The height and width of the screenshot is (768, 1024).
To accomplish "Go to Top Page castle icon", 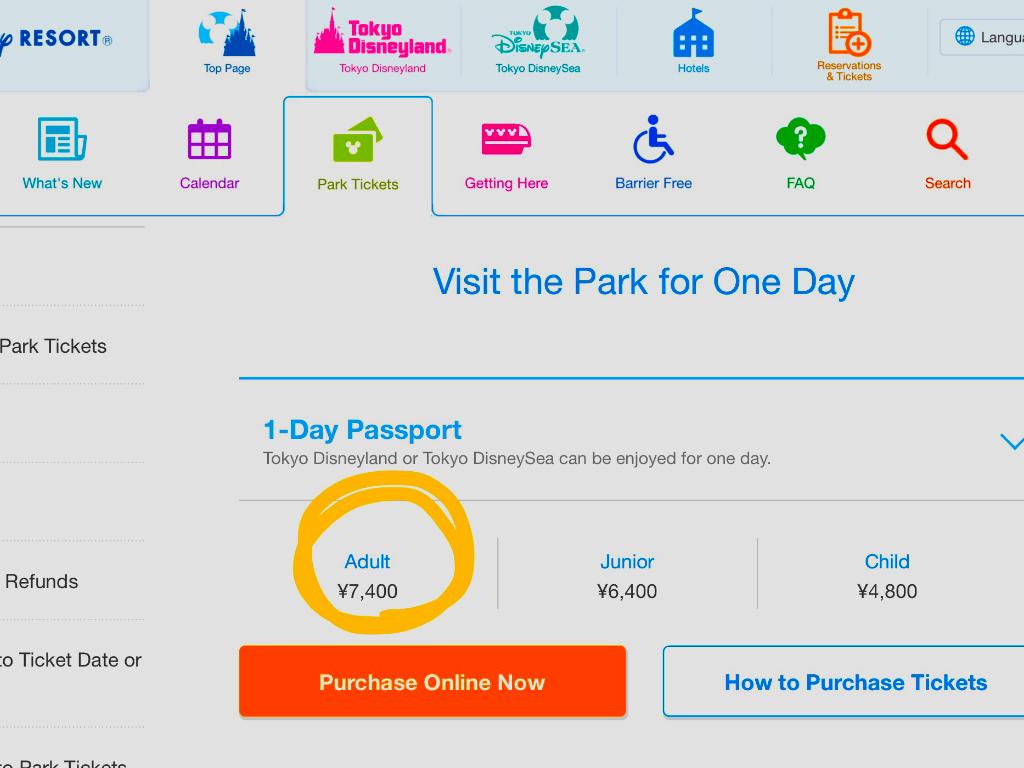I will [x=227, y=34].
